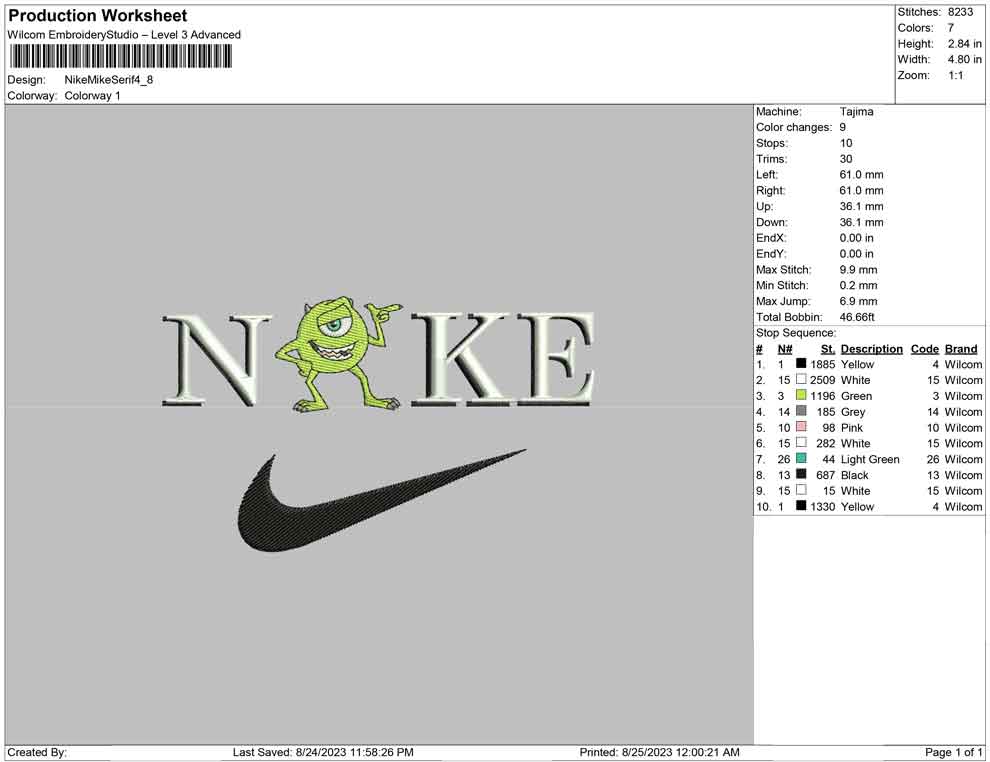This screenshot has width=990, height=762.
Task: Click the Zoom 1:1 value
Action: coord(955,76)
